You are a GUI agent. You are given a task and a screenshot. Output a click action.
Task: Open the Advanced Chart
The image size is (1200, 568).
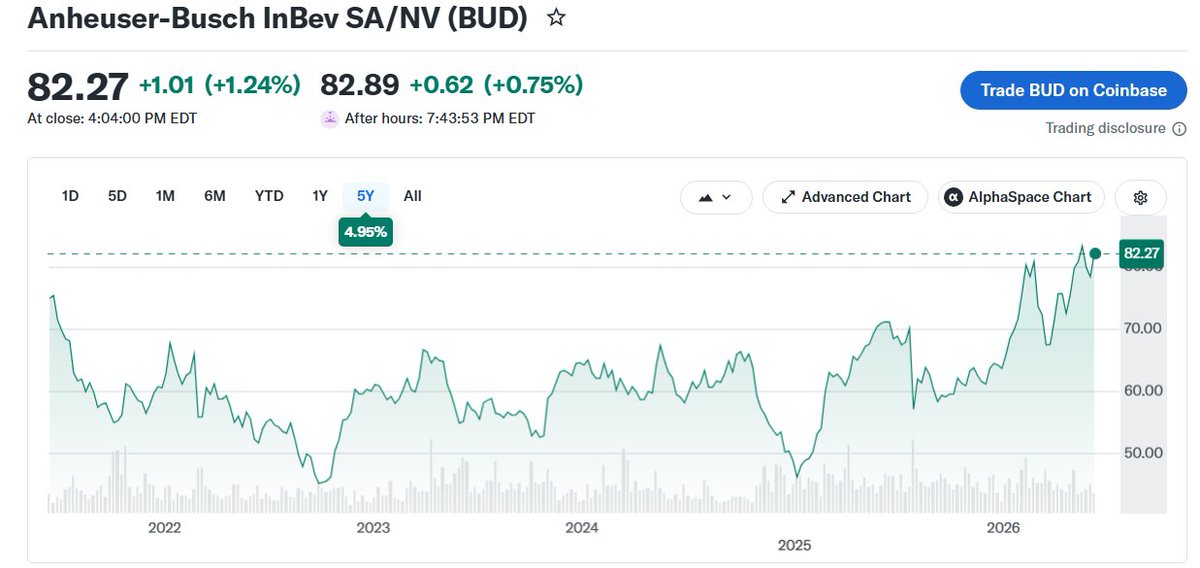pyautogui.click(x=846, y=197)
